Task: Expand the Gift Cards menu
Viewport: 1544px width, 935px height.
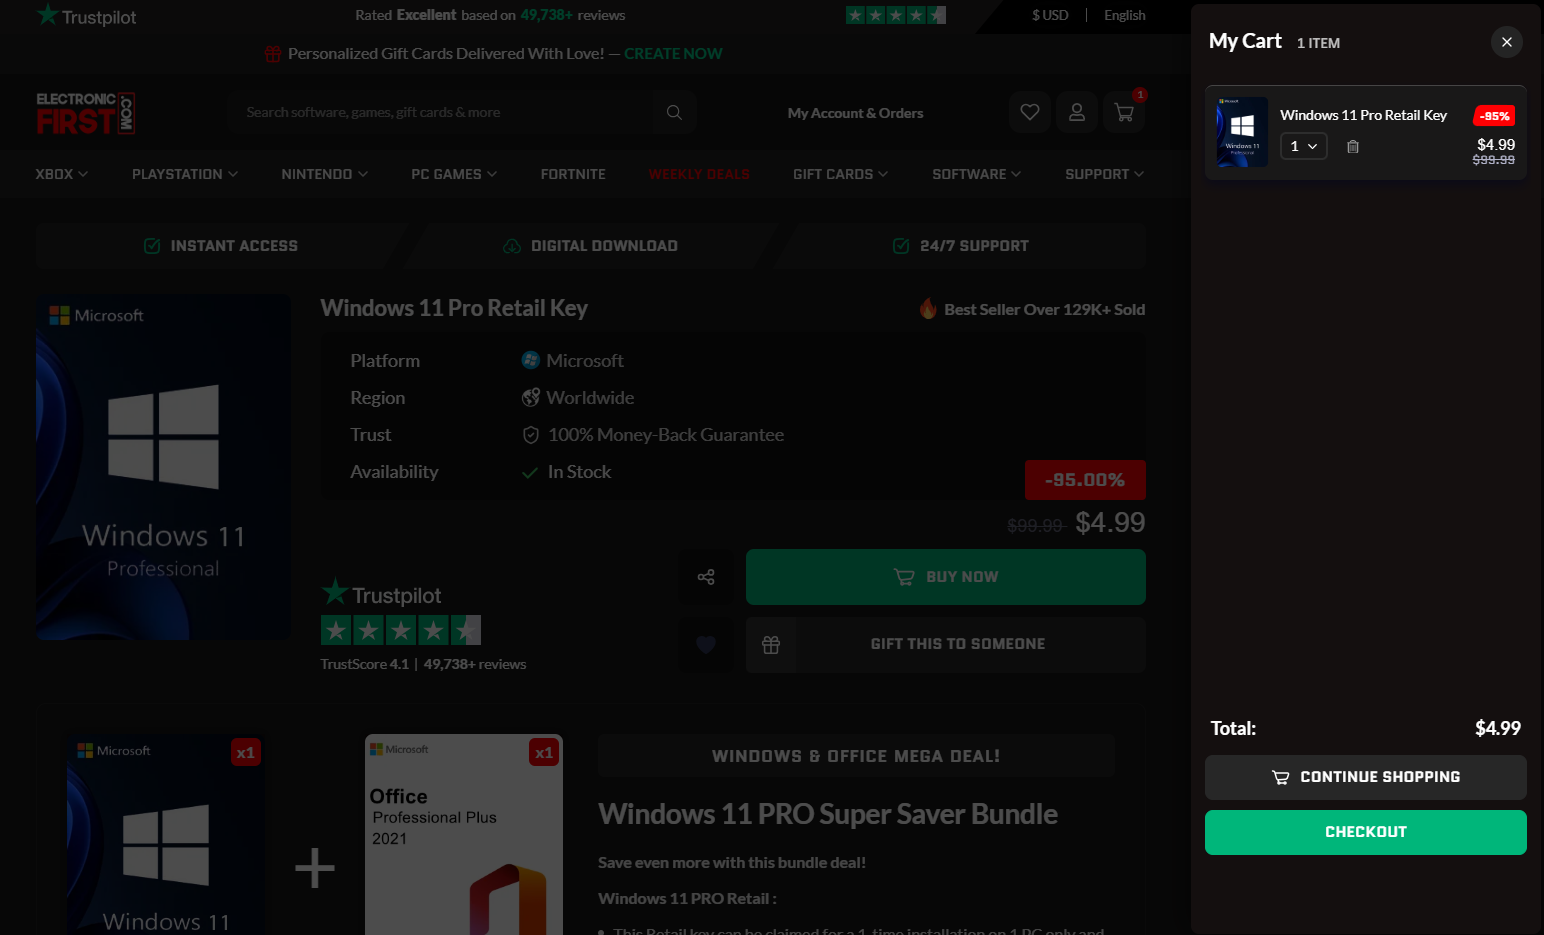Action: (x=840, y=174)
